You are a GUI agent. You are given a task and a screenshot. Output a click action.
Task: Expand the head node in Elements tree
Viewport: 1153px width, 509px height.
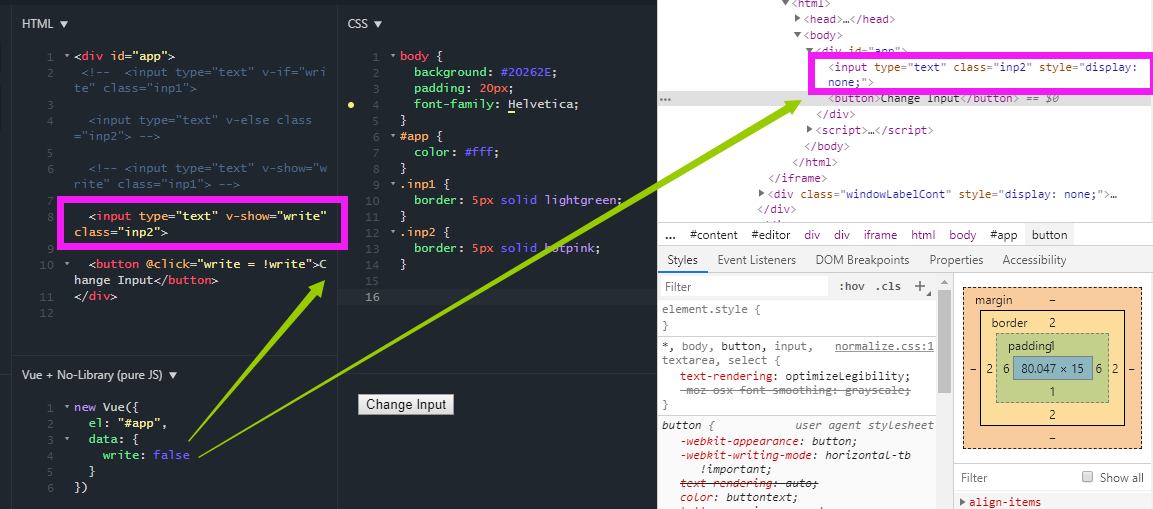tap(799, 19)
